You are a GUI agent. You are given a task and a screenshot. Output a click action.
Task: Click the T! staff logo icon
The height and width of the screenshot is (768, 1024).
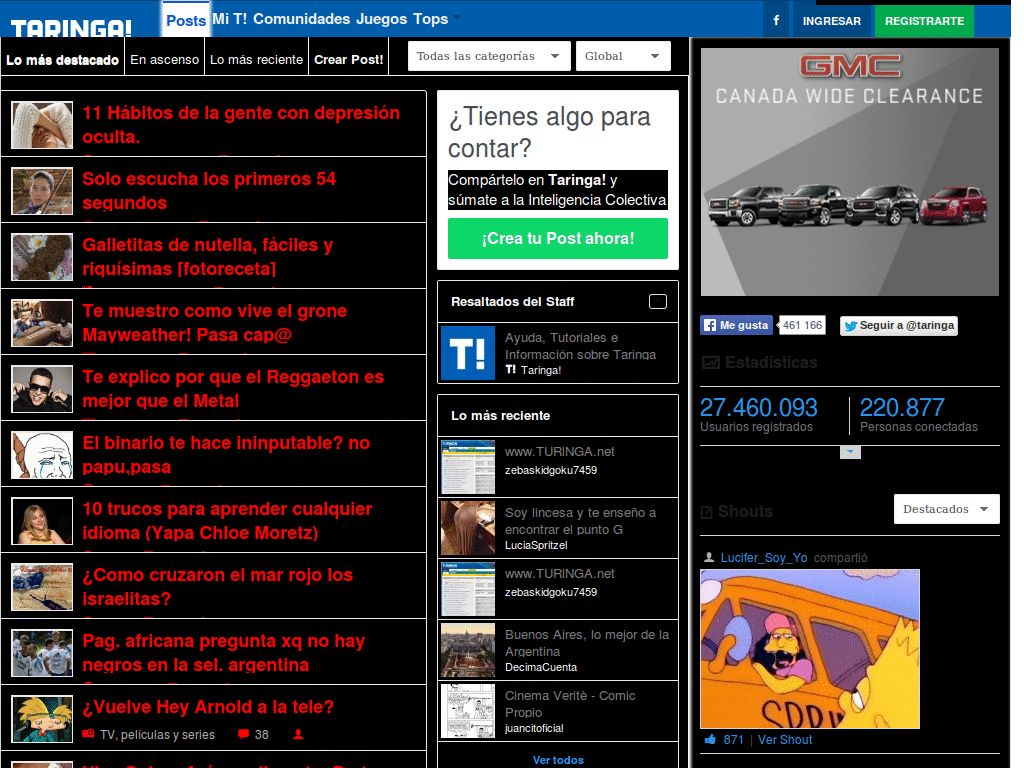pos(467,353)
